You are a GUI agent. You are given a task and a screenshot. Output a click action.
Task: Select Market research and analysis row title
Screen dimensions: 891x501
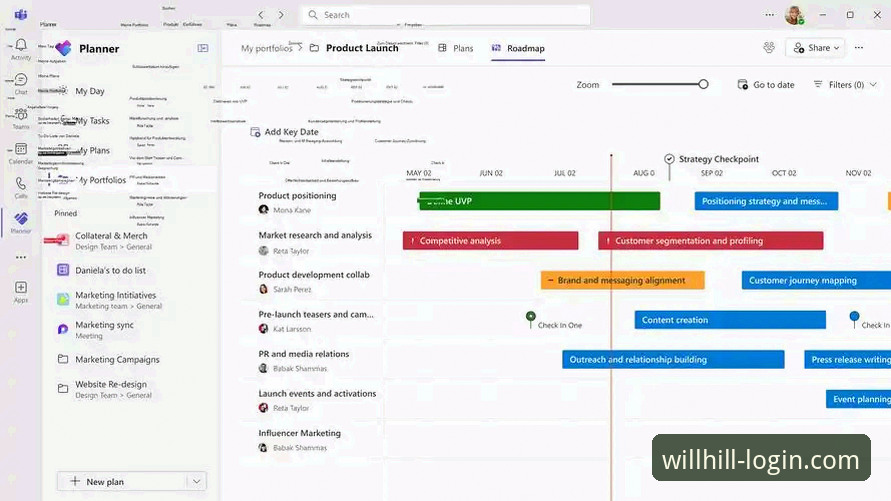pos(315,235)
